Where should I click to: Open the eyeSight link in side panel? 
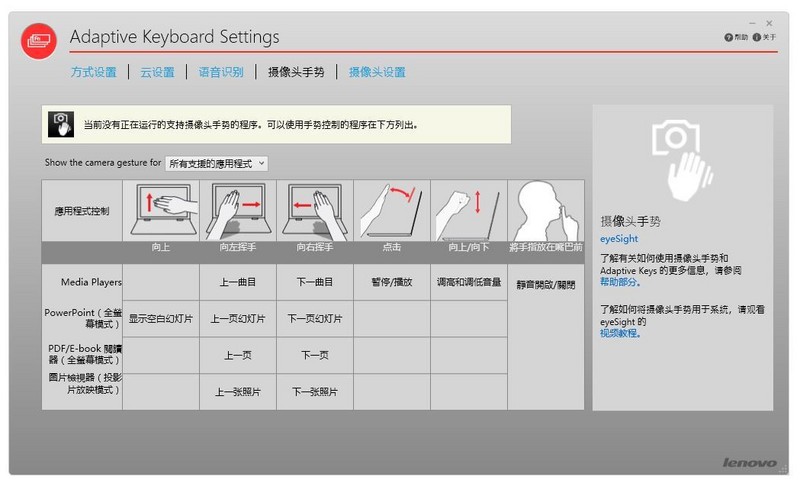pos(618,240)
